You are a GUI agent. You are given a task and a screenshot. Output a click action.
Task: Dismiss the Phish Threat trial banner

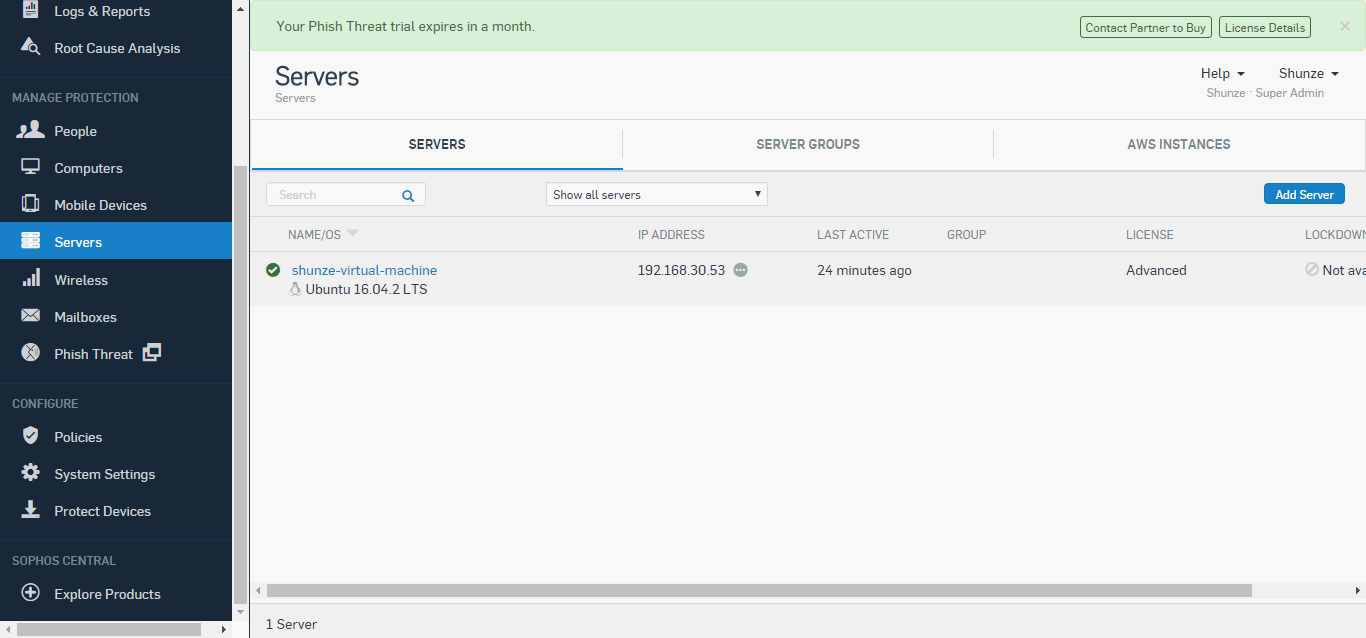point(1345,27)
